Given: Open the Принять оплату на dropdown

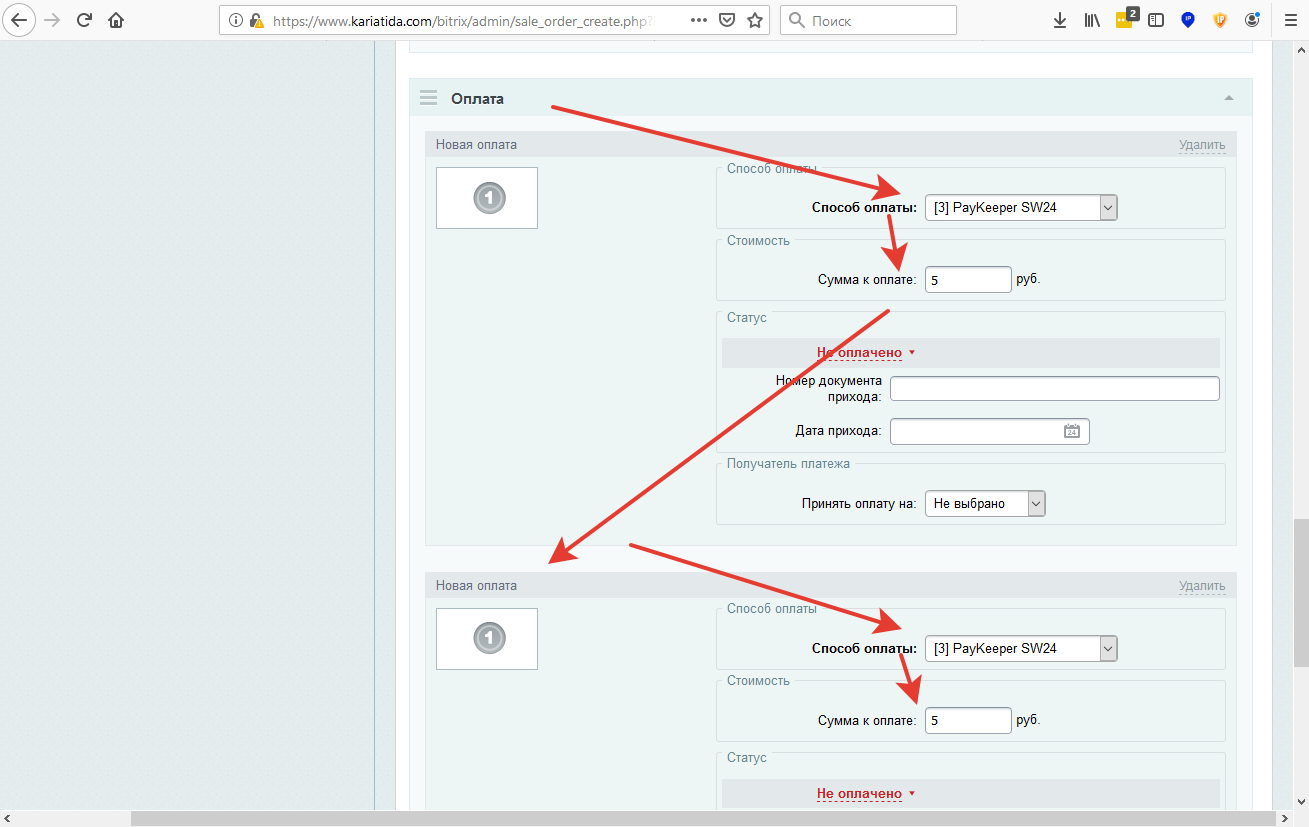Looking at the screenshot, I should point(984,504).
